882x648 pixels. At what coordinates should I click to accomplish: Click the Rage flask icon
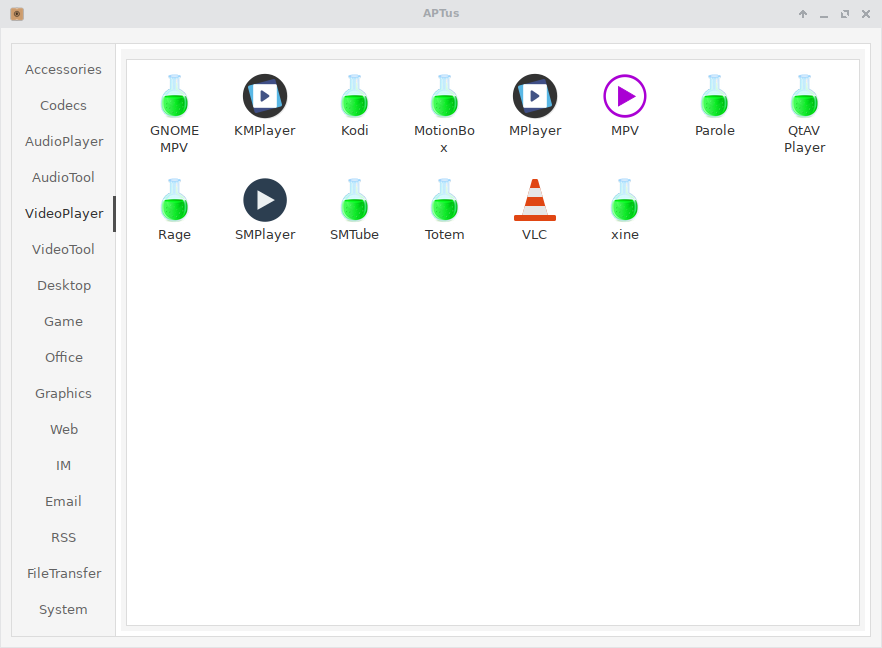click(x=174, y=200)
